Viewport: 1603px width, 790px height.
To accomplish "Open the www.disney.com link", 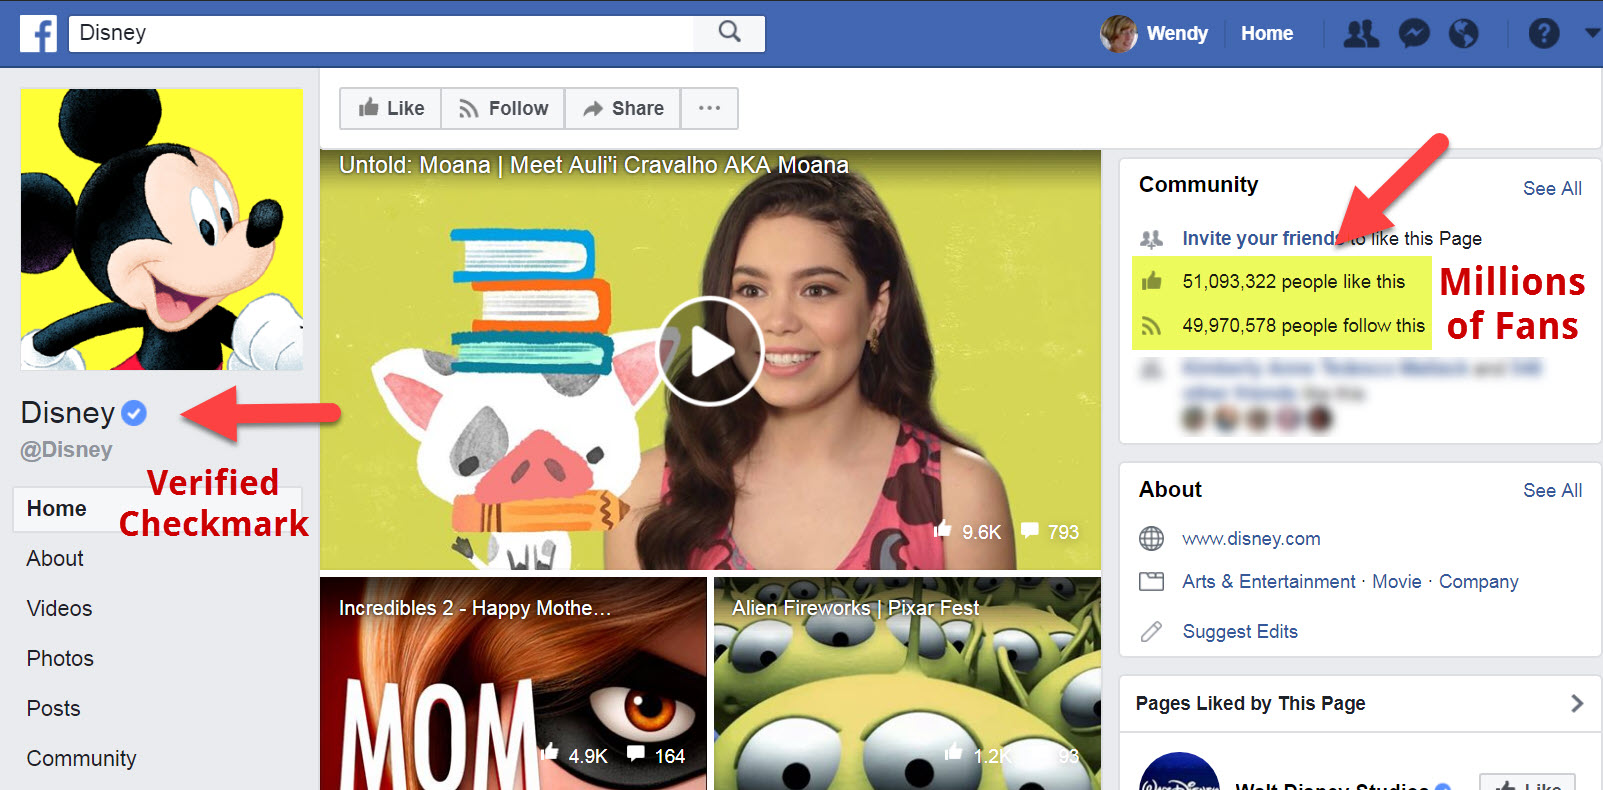I will click(x=1251, y=539).
